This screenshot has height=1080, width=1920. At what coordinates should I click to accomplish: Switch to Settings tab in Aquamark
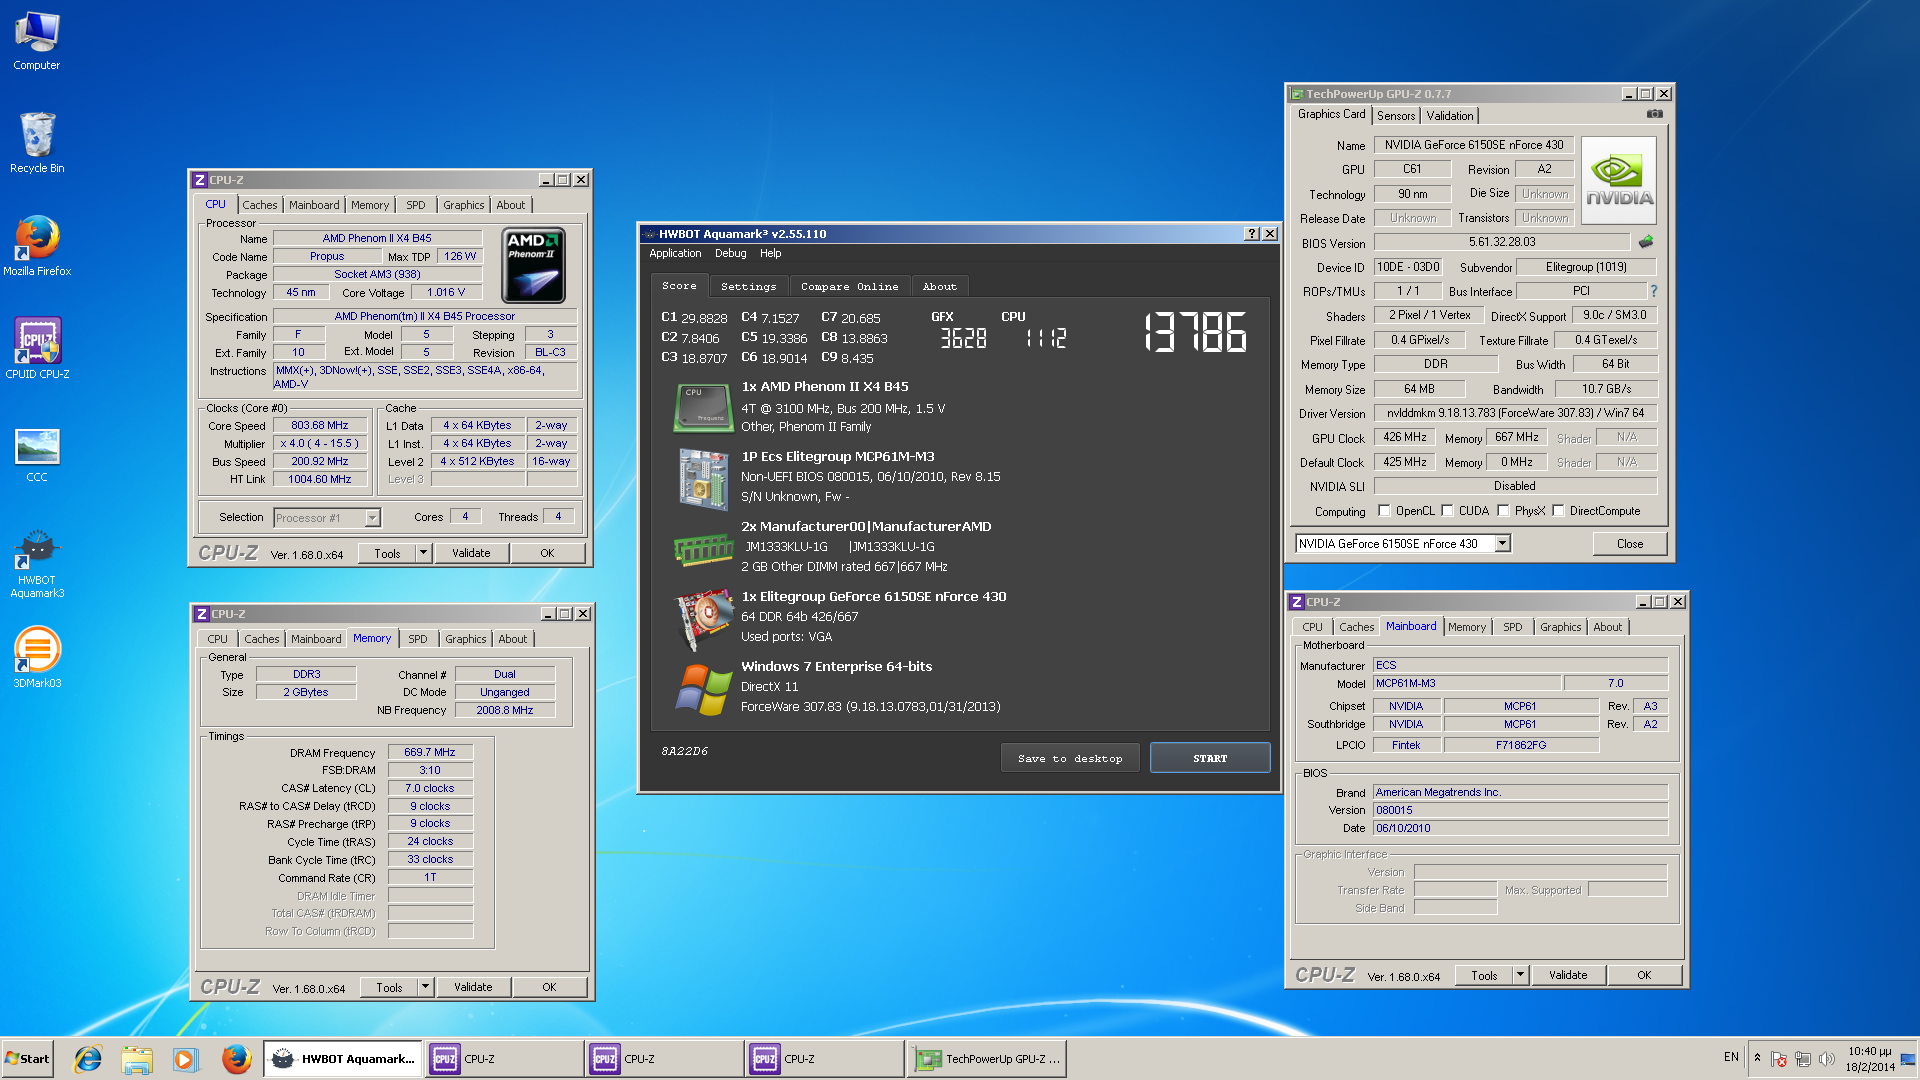(748, 286)
